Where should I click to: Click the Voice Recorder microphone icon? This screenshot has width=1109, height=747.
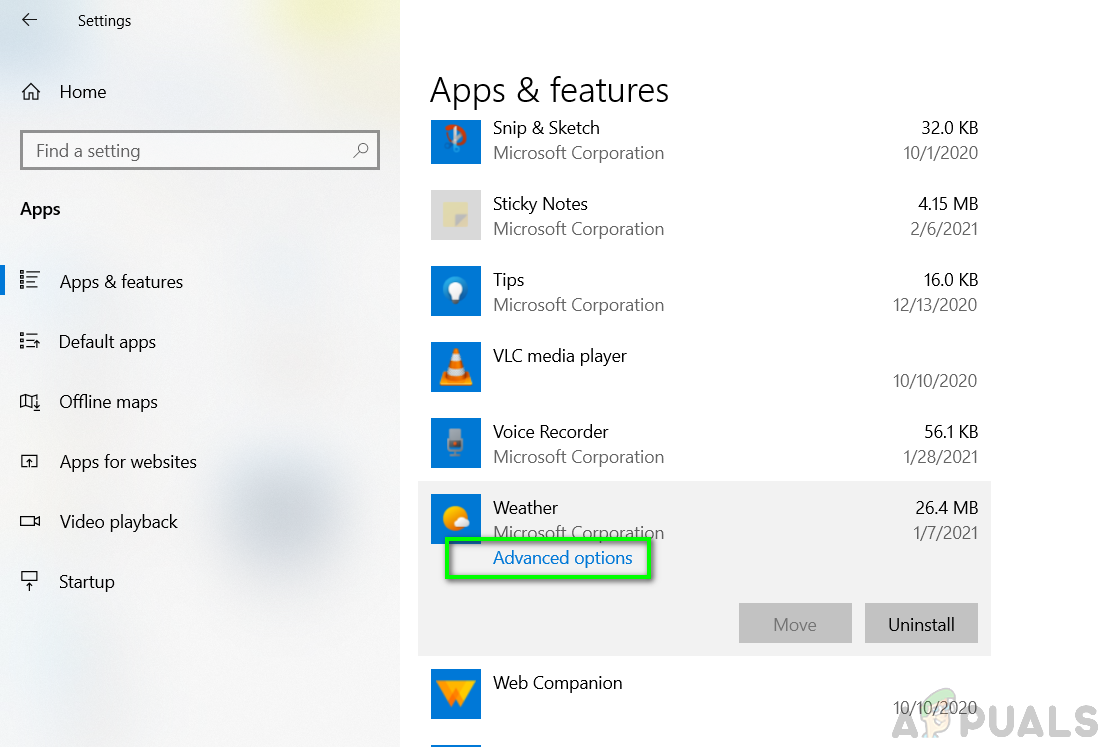[455, 444]
